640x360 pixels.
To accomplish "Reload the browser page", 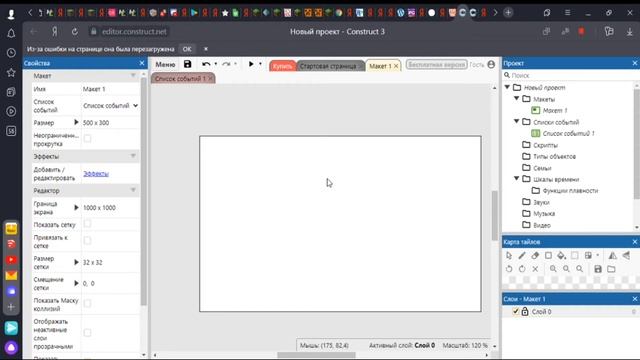I will [75, 31].
